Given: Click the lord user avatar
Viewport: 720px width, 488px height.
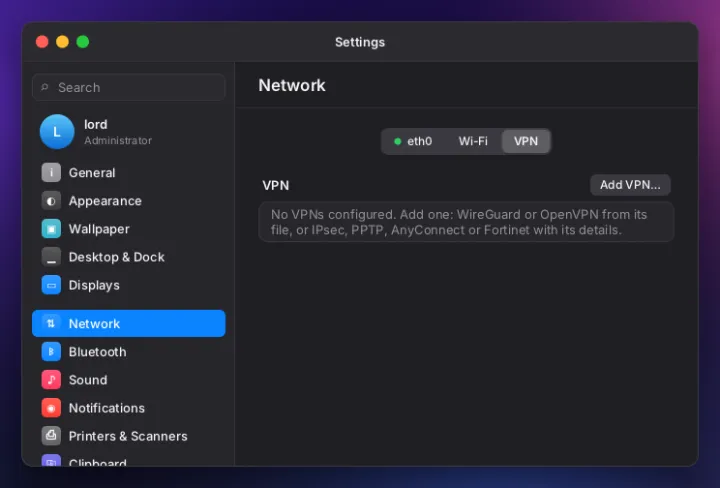Looking at the screenshot, I should click(57, 132).
